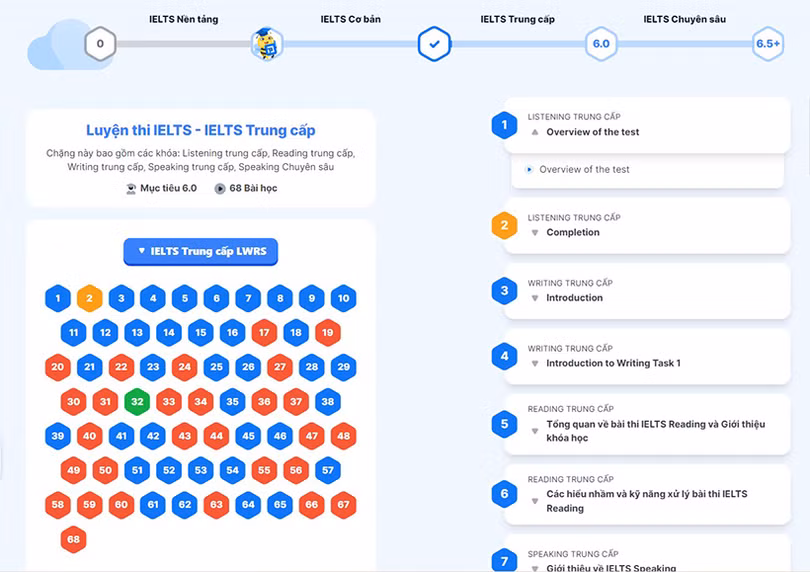Image resolution: width=810 pixels, height=572 pixels.
Task: Select lesson hexagon 44
Action: pos(216,436)
